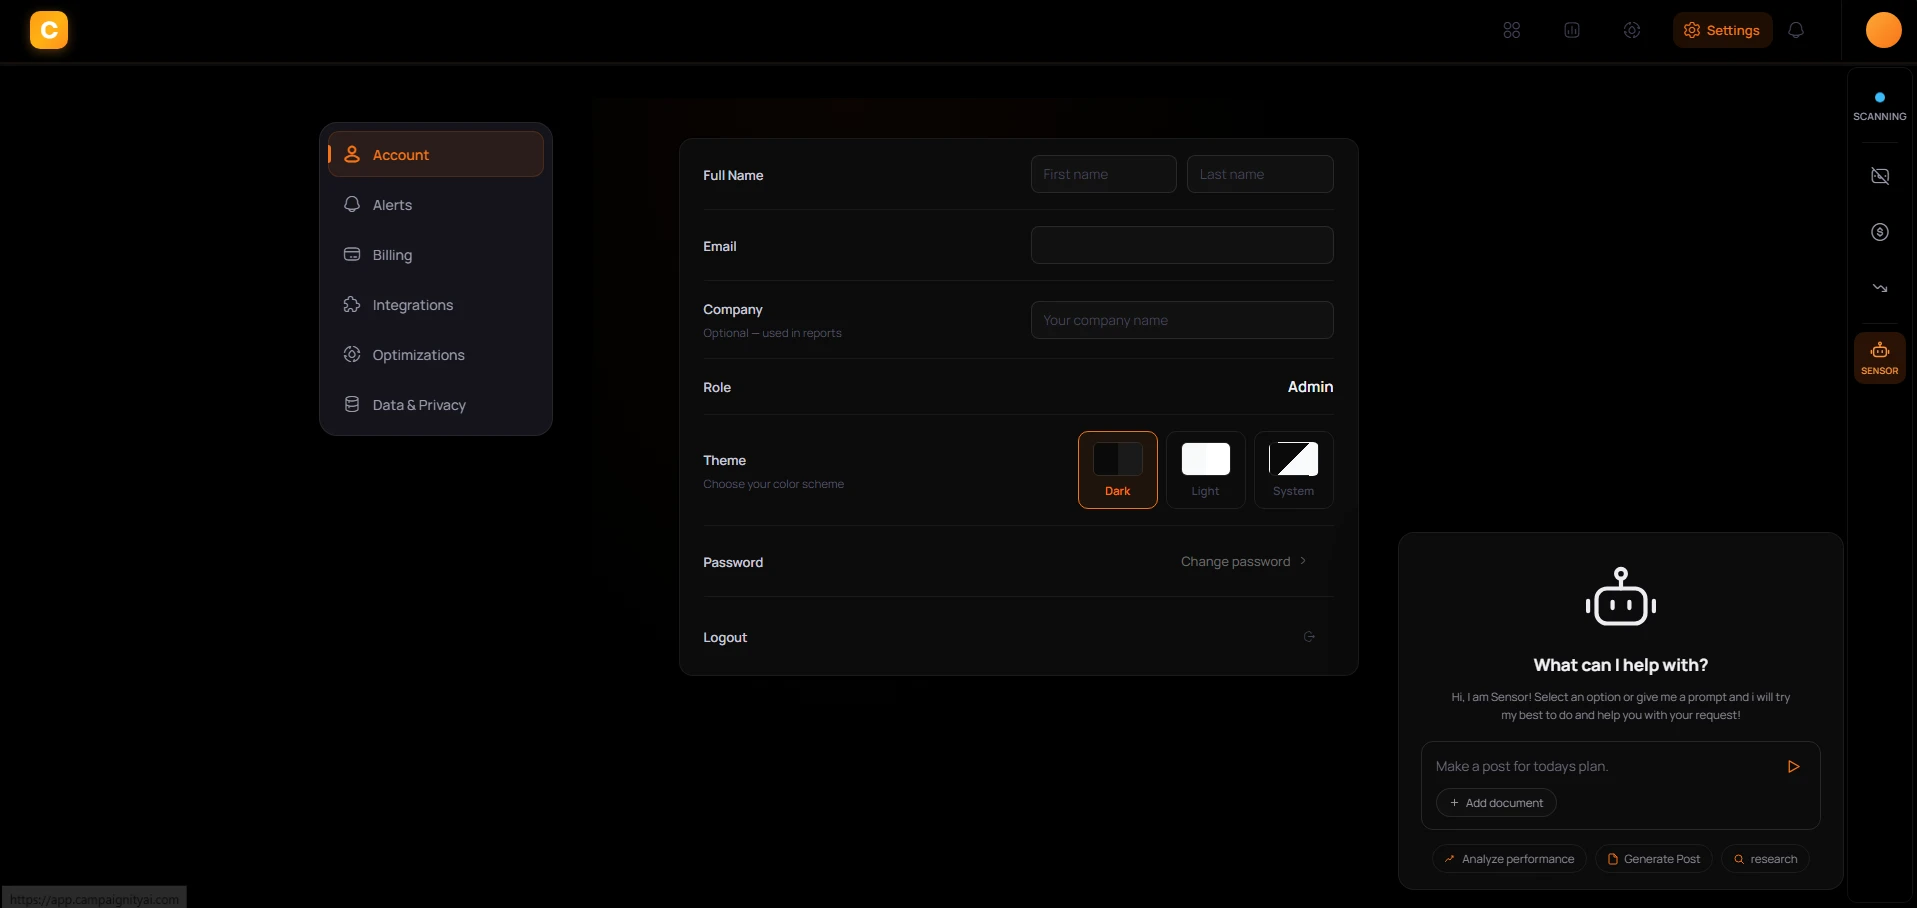Click the orange user avatar
Viewport: 1917px width, 908px height.
(x=1883, y=30)
